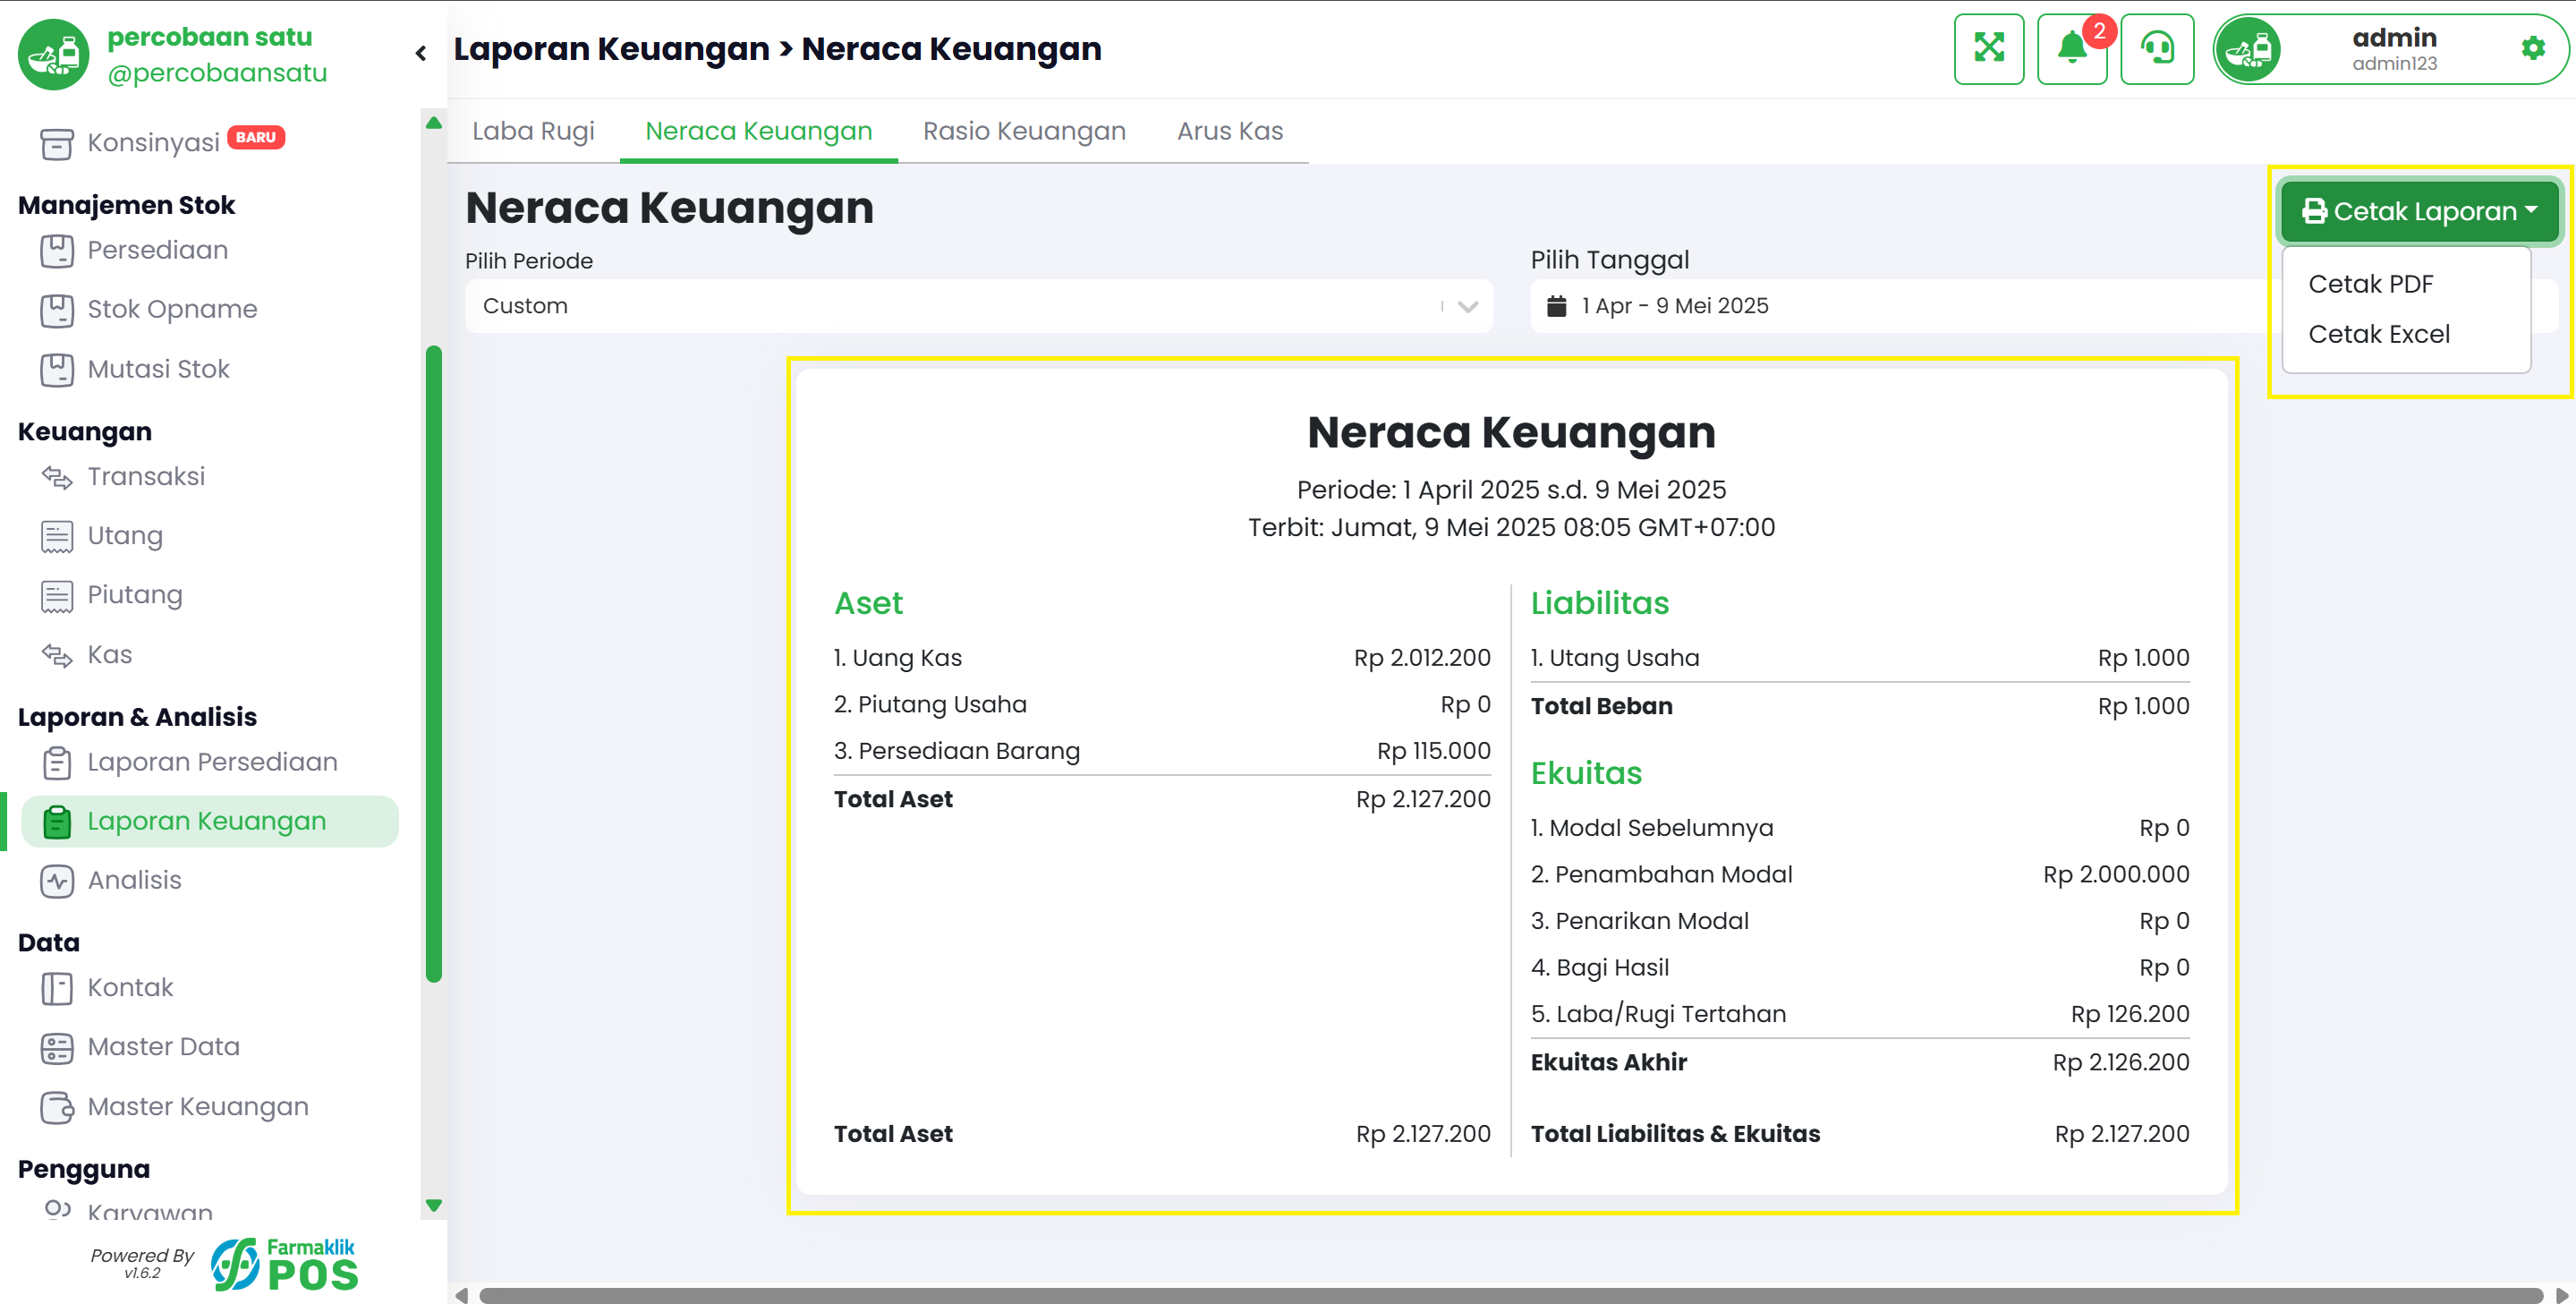The height and width of the screenshot is (1304, 2576).
Task: Click the Laba/Rugi Tertahan row label
Action: 1657,1014
